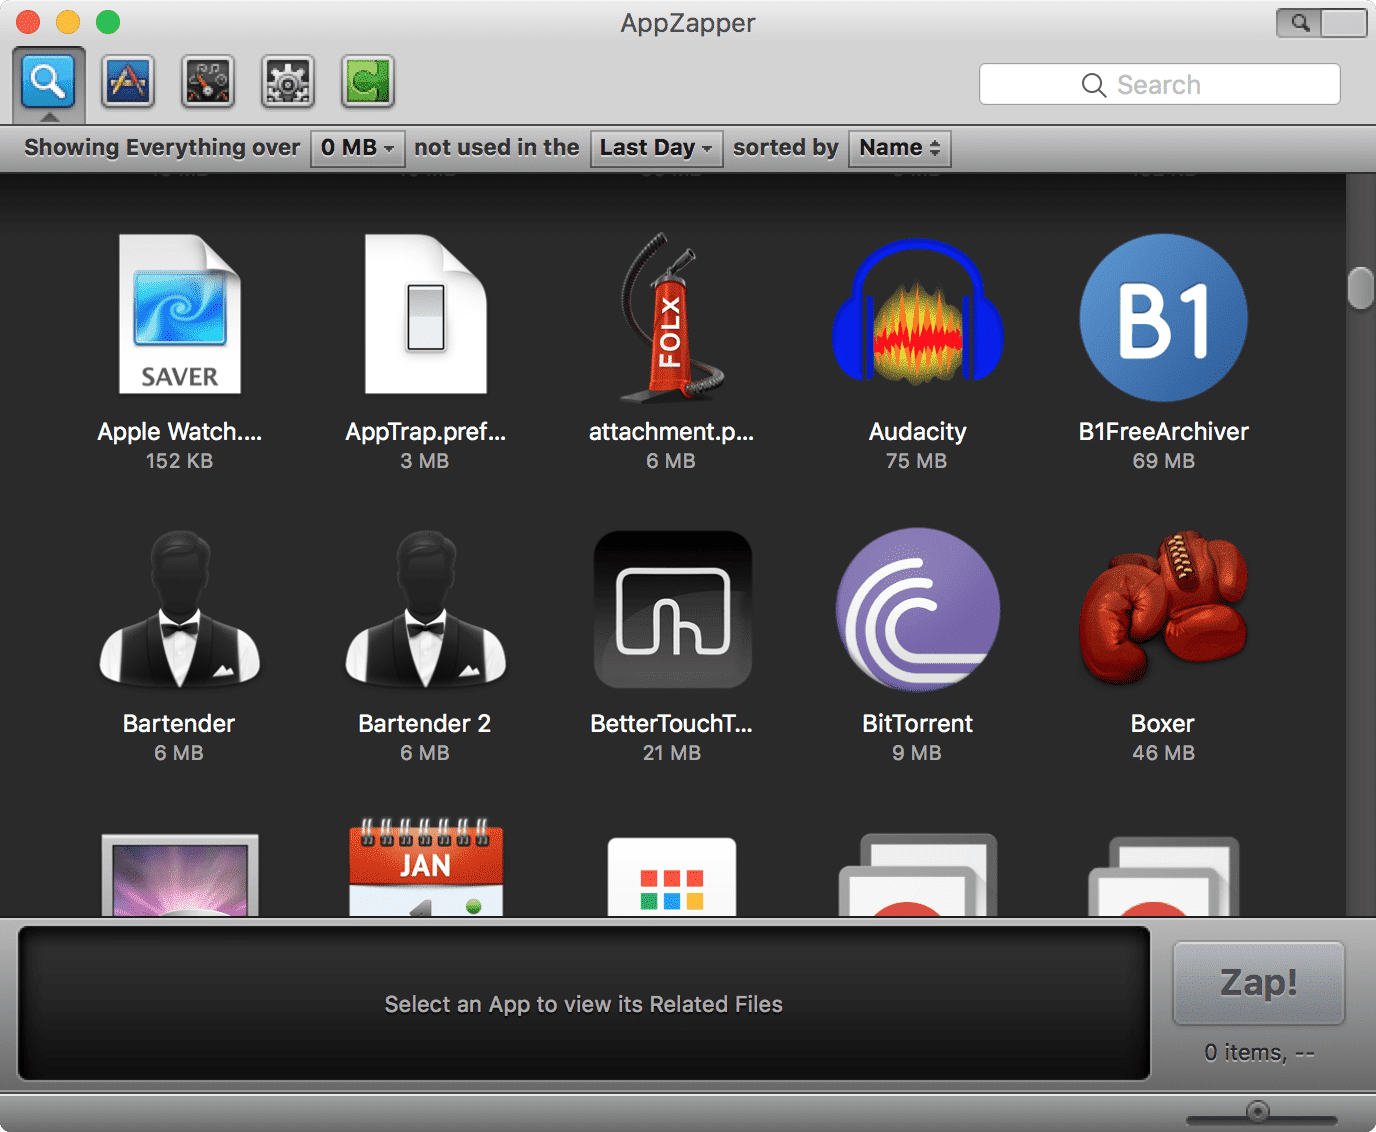Click the vertical scrollbar thumb
Screen dimensions: 1376x1132
(1360, 288)
